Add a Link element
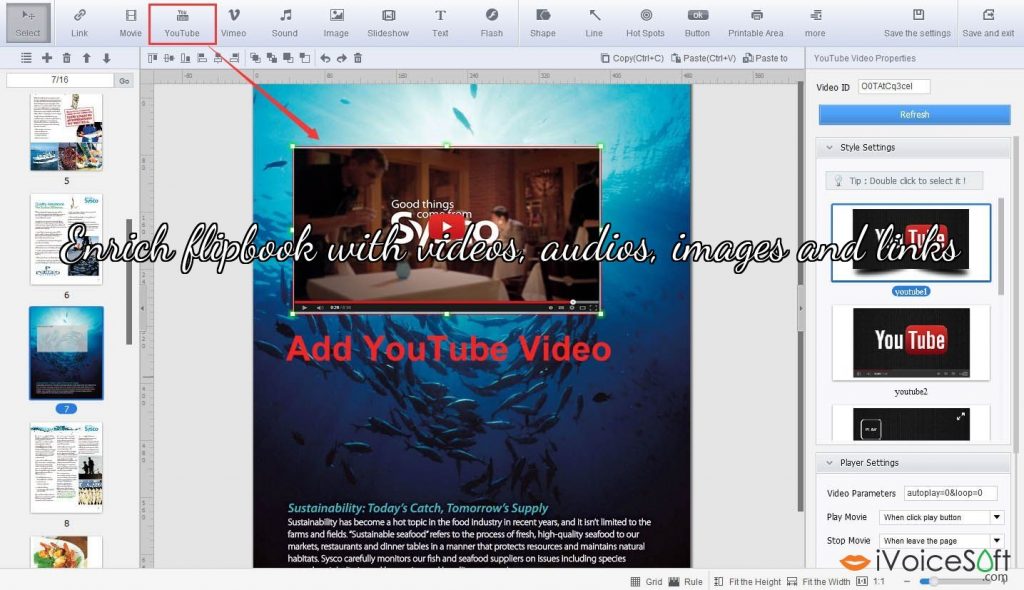Viewport: 1024px width, 590px height. (x=80, y=23)
